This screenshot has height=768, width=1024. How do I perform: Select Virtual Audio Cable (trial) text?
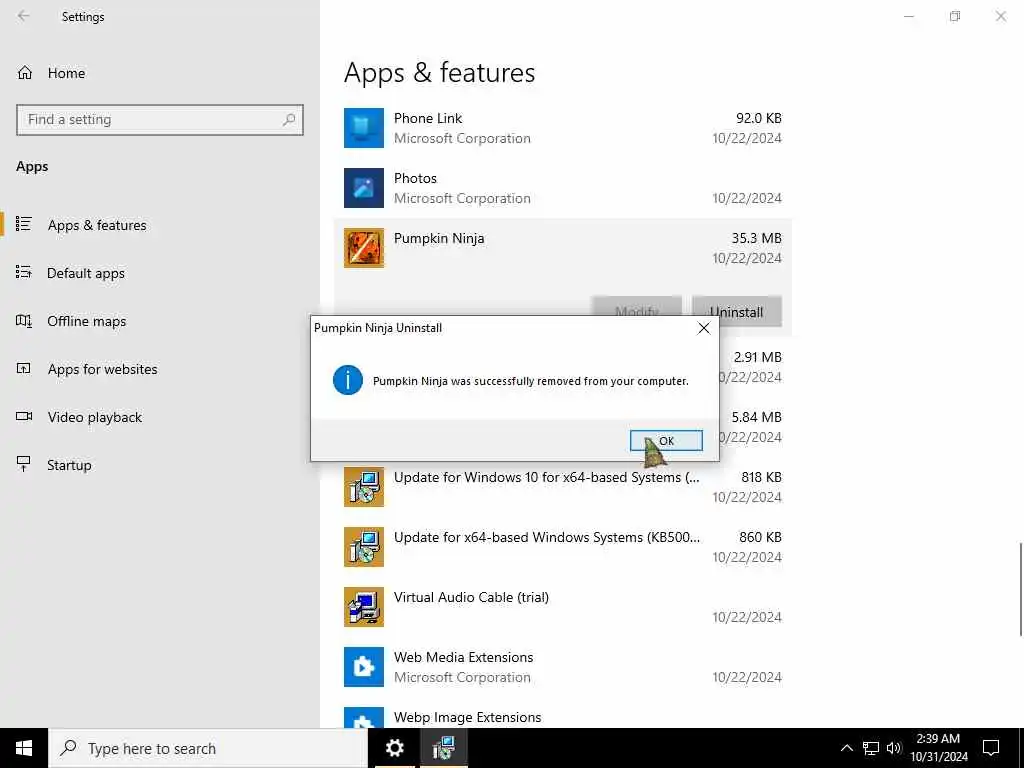click(472, 598)
